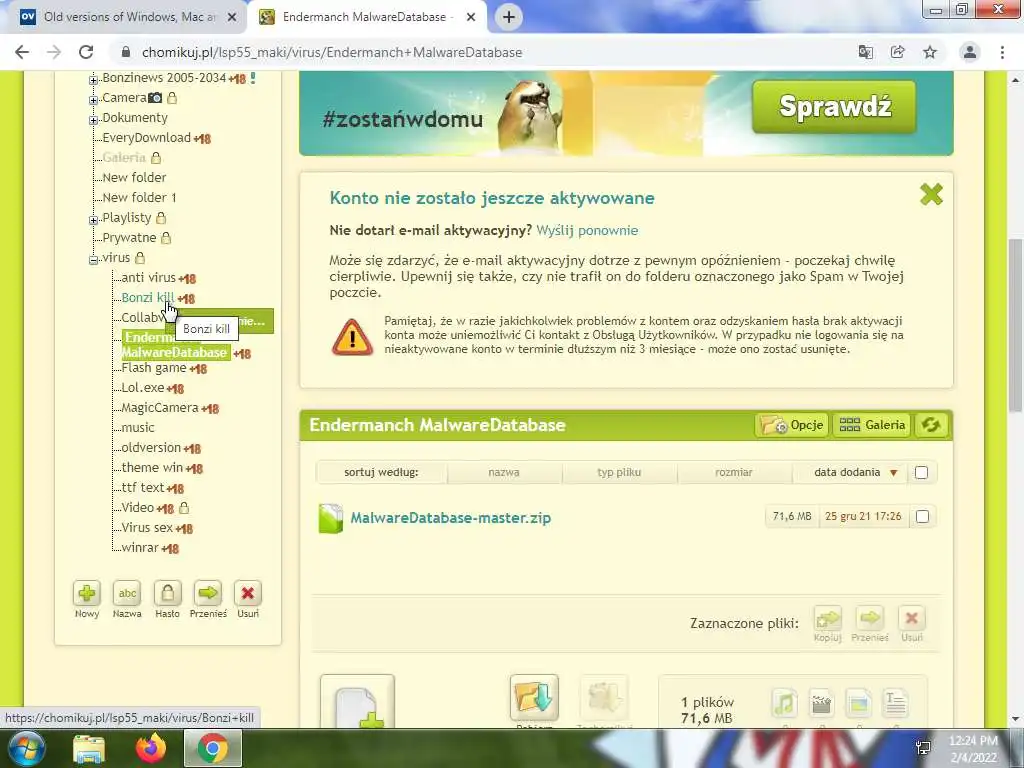This screenshot has height=768, width=1024.
Task: Sort files by nazwa
Action: [x=504, y=472]
